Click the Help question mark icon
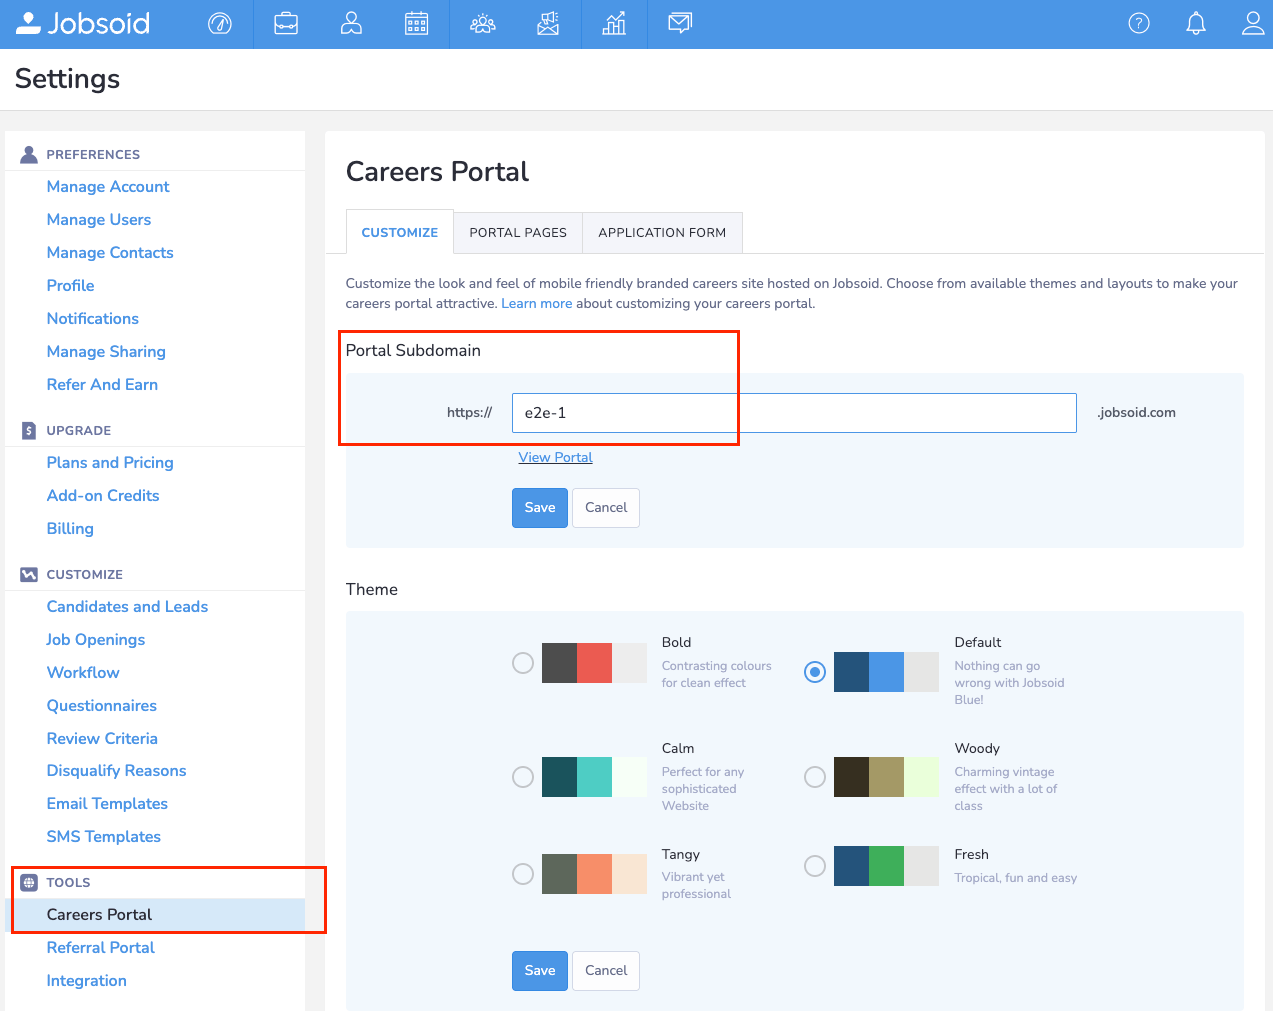This screenshot has height=1011, width=1273. click(x=1139, y=23)
